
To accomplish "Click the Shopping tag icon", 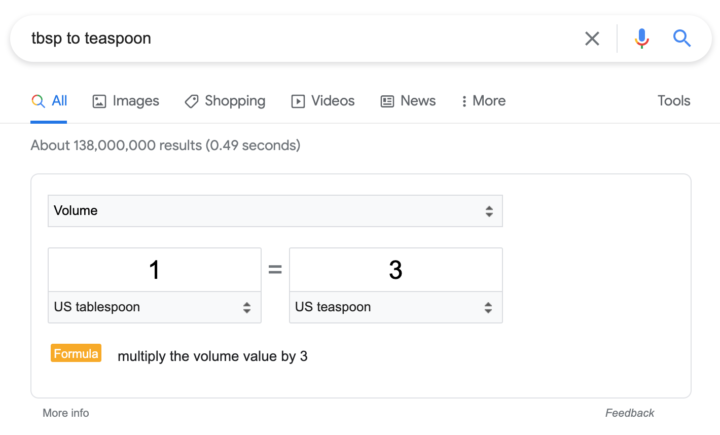I will pos(191,101).
